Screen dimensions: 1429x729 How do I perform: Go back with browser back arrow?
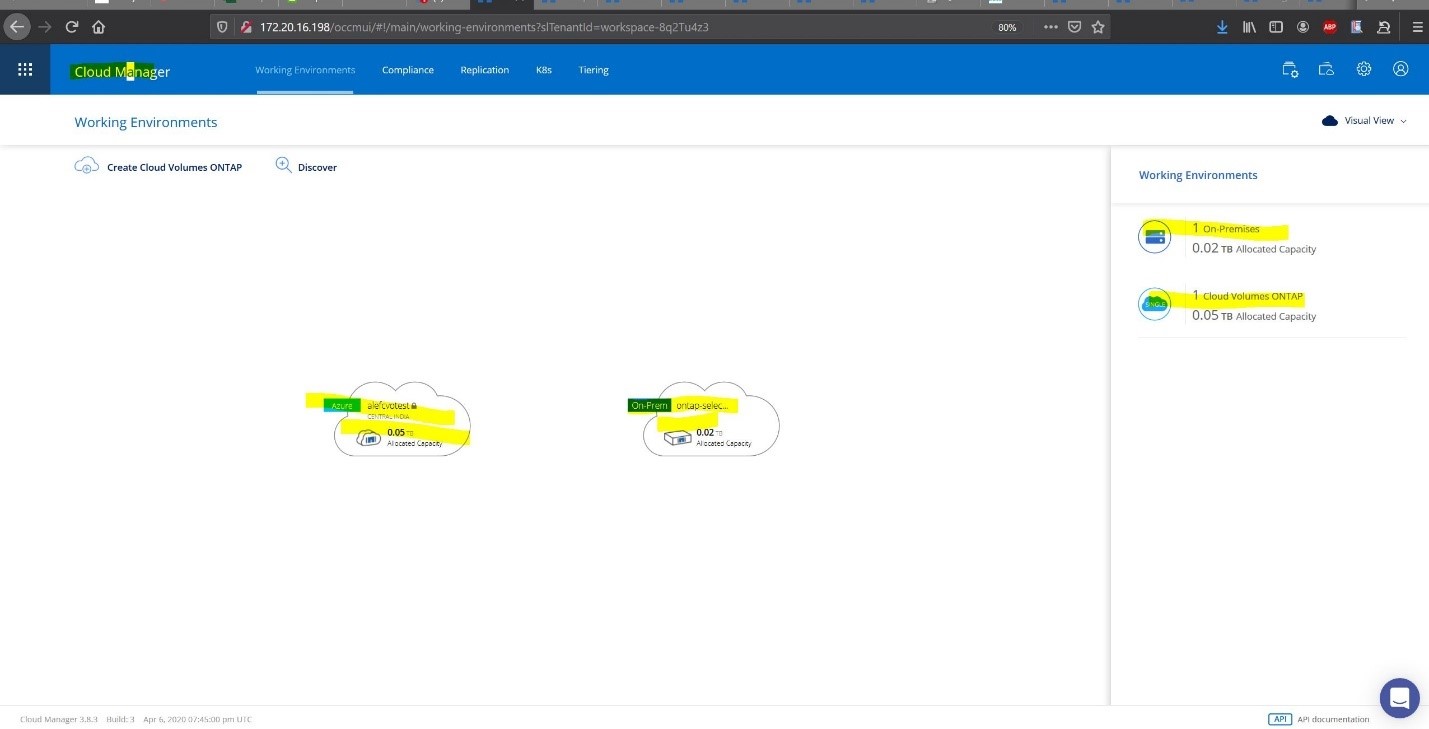click(x=17, y=27)
